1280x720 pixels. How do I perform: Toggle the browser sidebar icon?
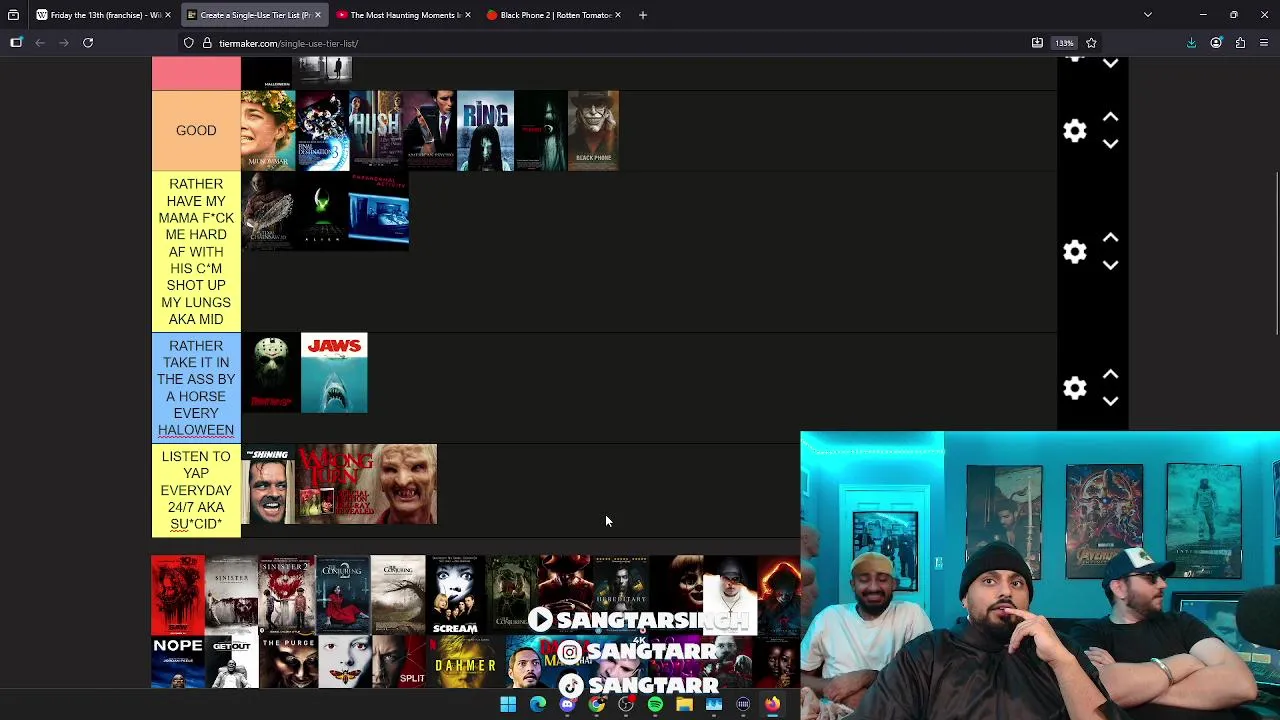tap(16, 43)
